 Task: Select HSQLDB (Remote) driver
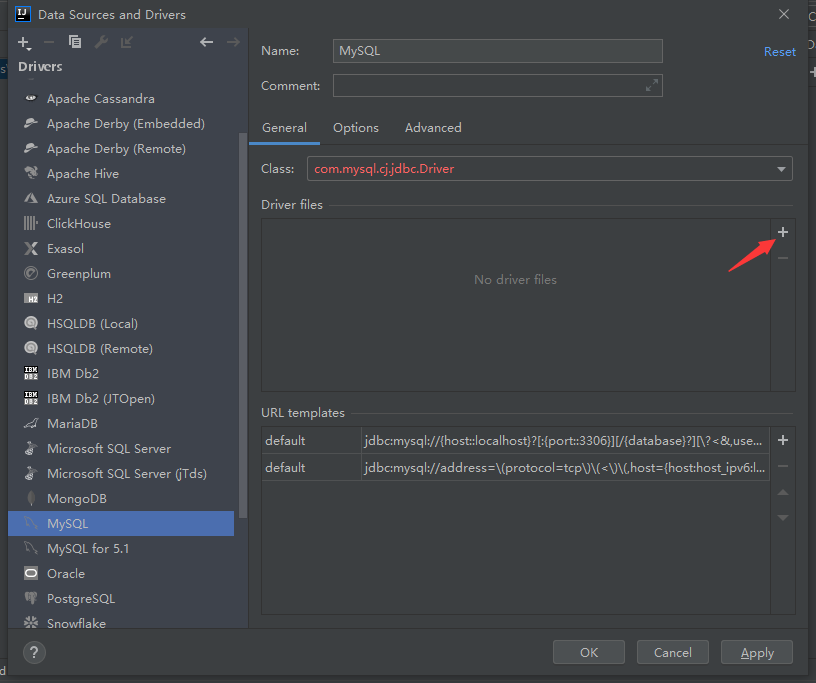121,348
